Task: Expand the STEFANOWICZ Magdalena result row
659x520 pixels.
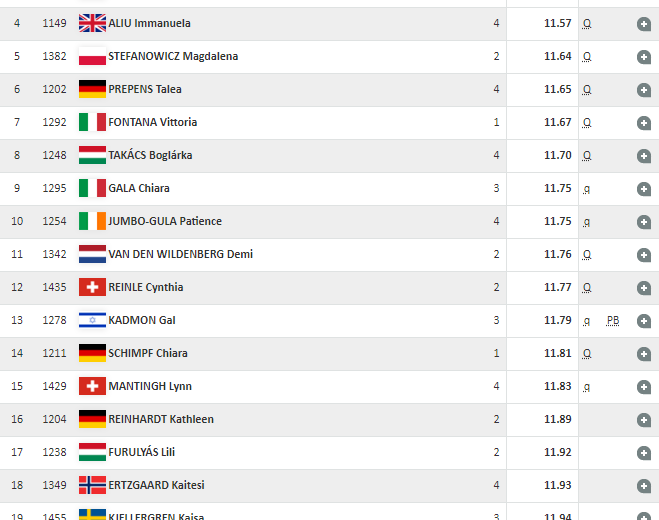Action: click(x=643, y=56)
